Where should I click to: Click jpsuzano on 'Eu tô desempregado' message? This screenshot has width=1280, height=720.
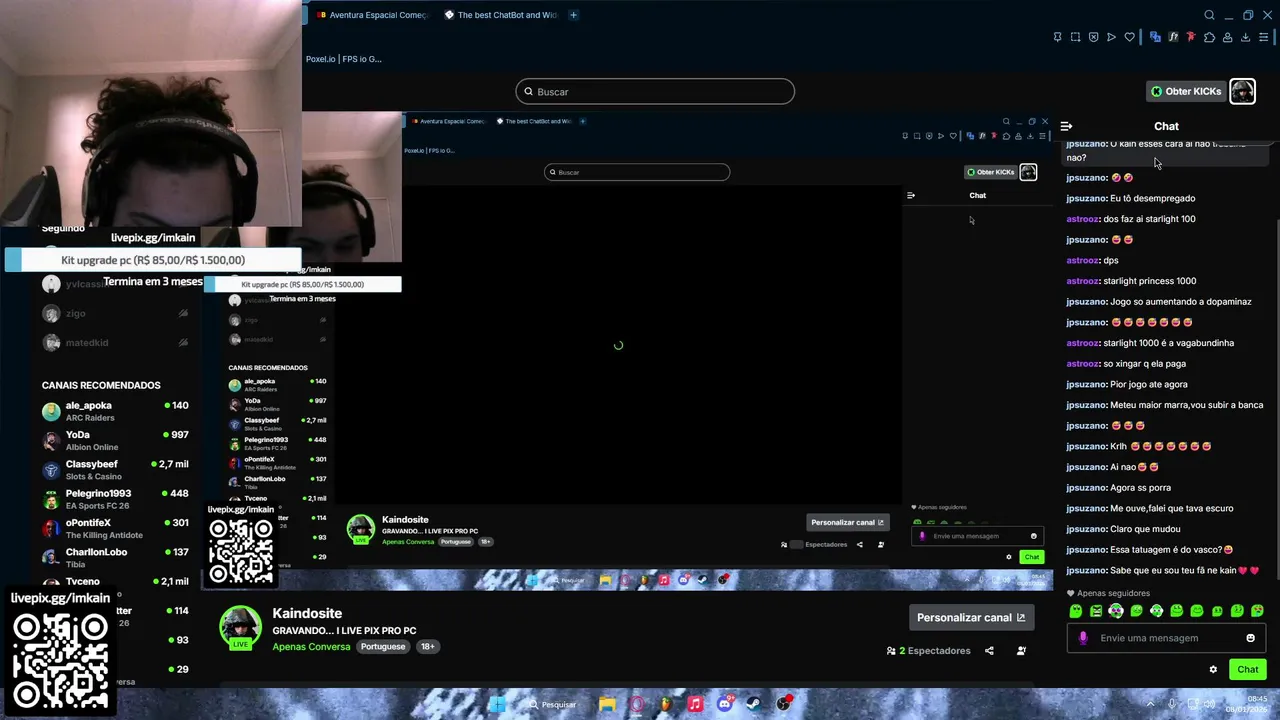[x=1086, y=198]
